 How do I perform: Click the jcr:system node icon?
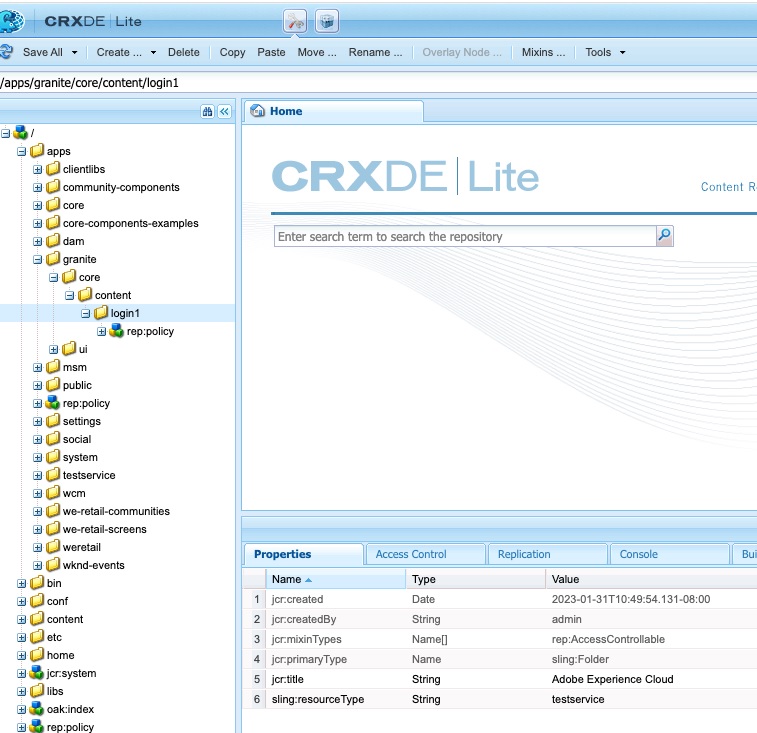click(37, 673)
